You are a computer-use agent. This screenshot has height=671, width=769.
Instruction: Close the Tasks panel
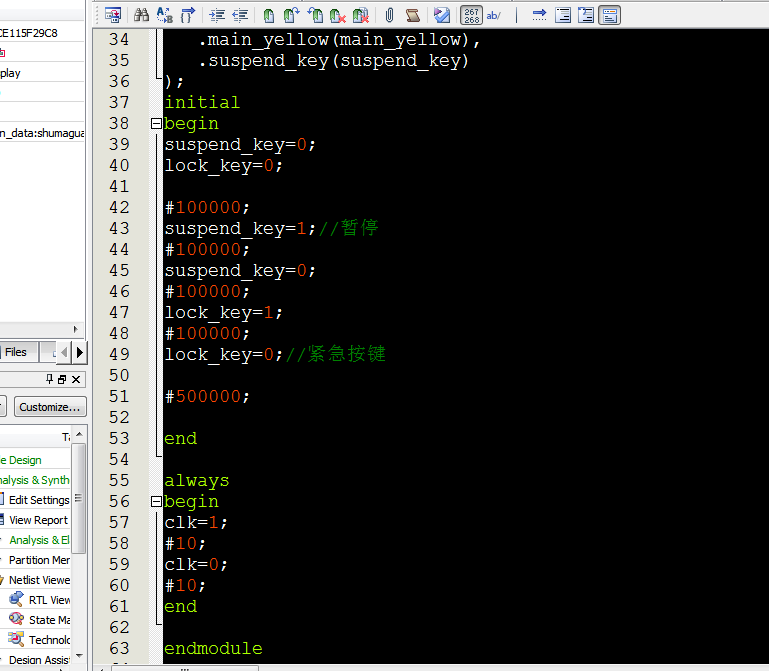pos(76,379)
